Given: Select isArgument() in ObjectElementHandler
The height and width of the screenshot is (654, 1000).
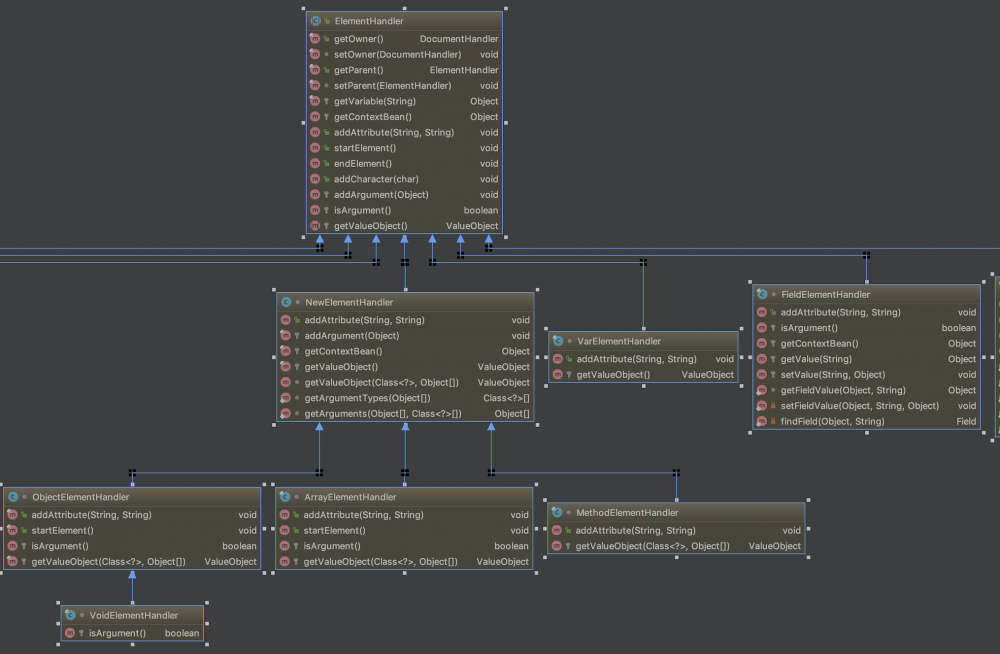Looking at the screenshot, I should (x=60, y=546).
